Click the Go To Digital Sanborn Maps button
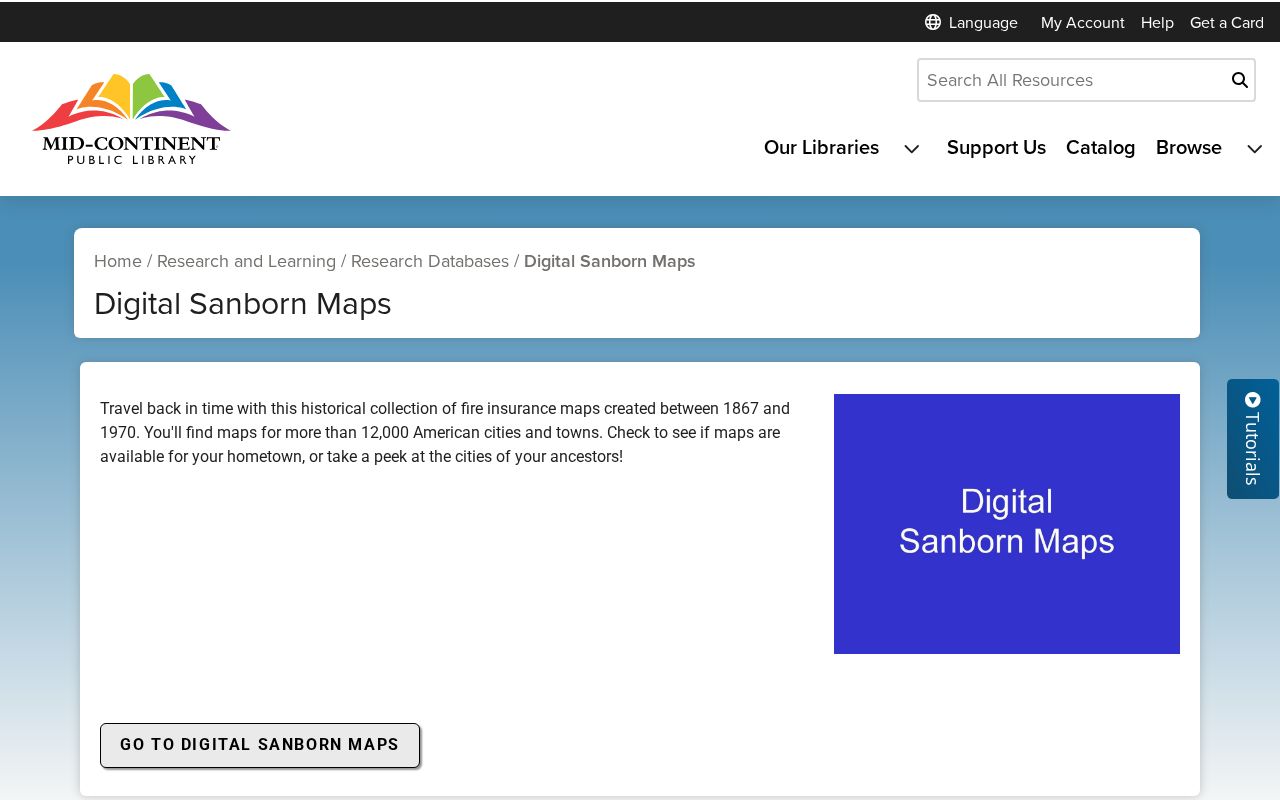The image size is (1280, 800). (260, 745)
